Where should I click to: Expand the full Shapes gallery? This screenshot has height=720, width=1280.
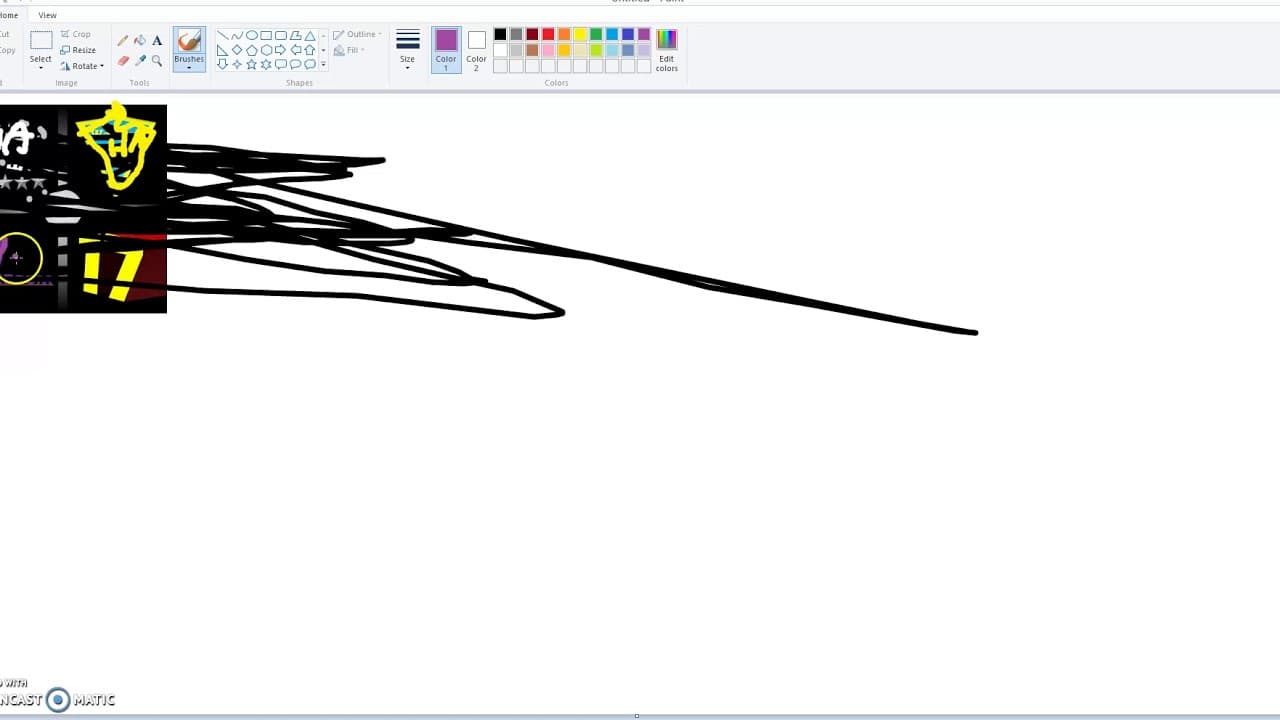323,64
